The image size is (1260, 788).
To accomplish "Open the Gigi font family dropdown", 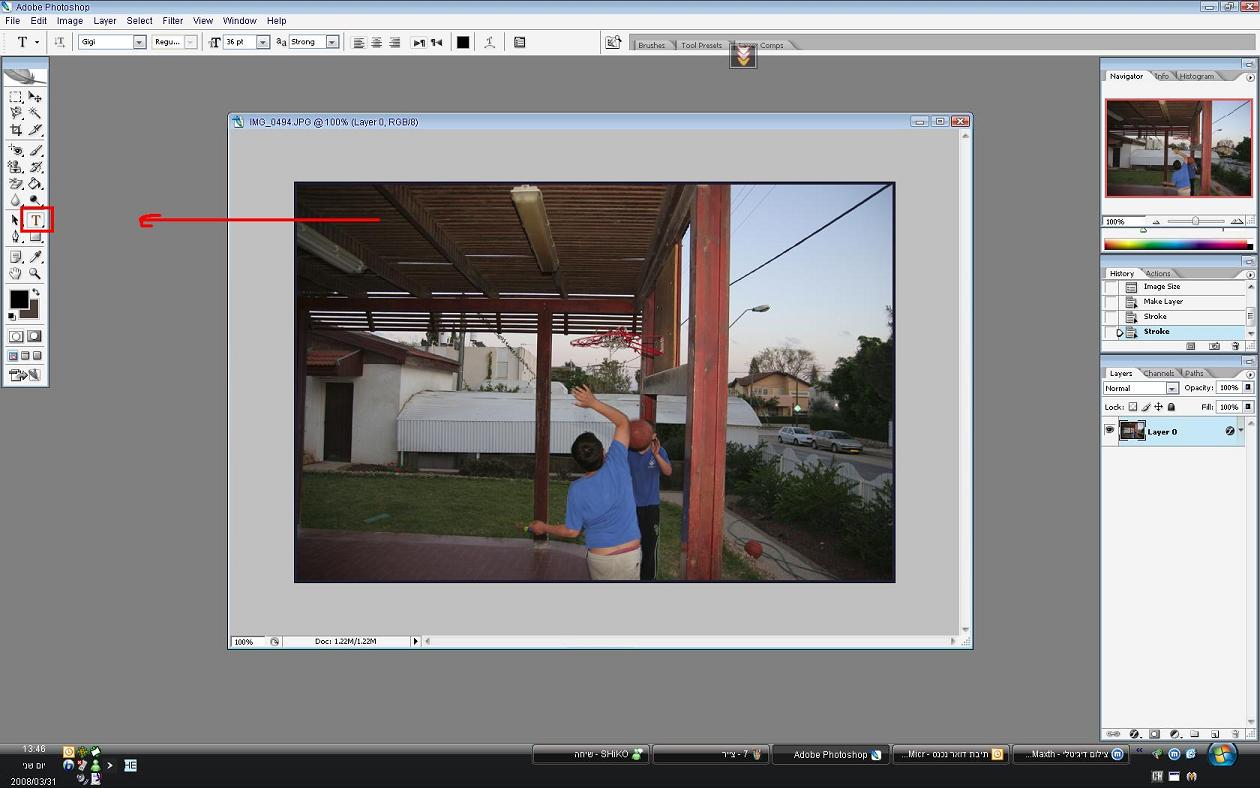I will tap(139, 42).
